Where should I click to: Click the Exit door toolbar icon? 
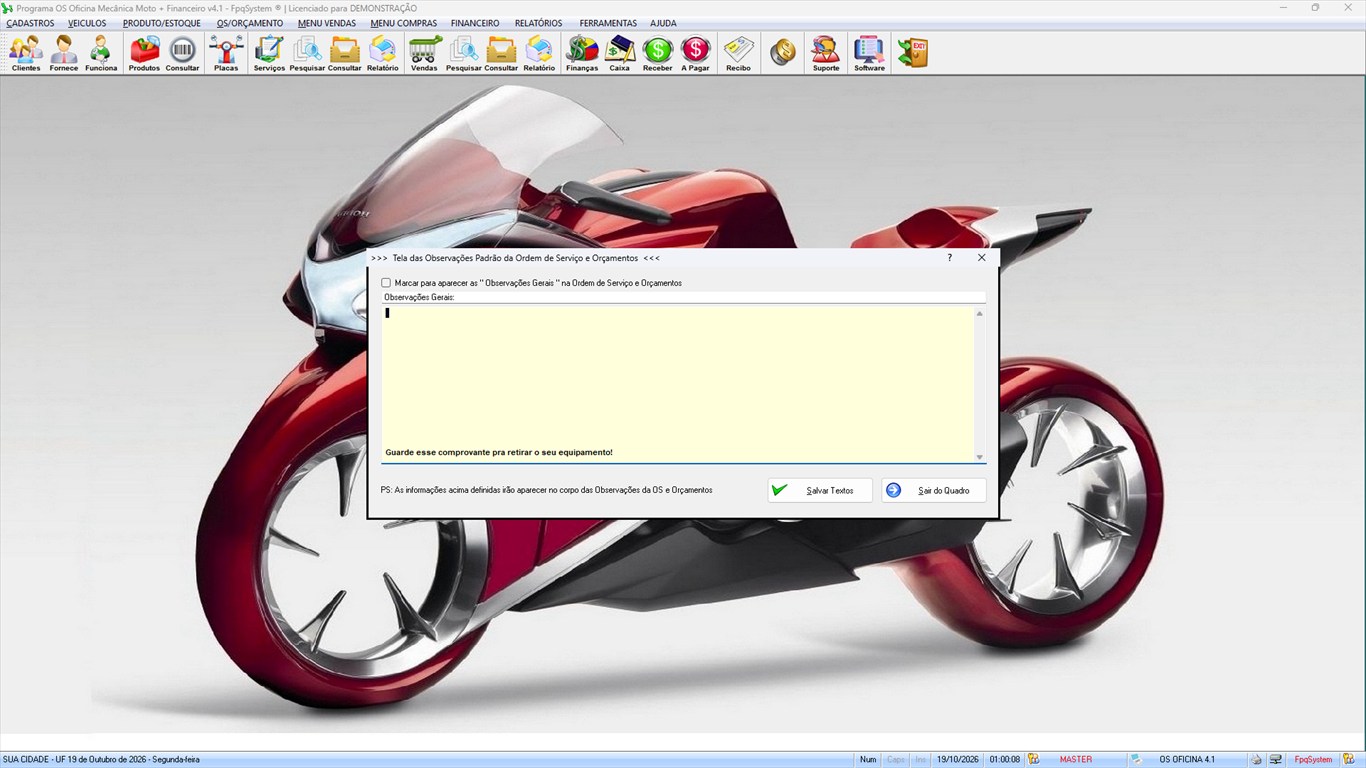coord(912,53)
